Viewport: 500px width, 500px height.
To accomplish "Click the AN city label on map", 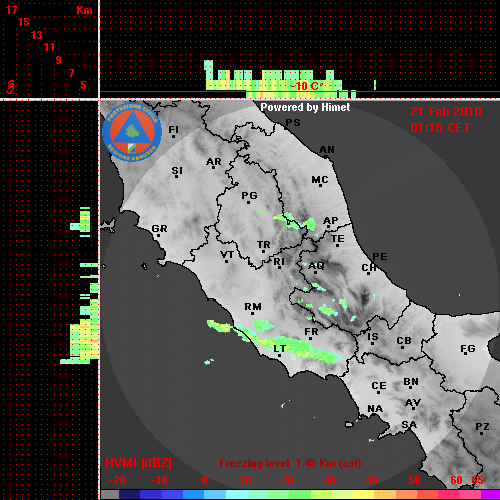I will [x=327, y=150].
